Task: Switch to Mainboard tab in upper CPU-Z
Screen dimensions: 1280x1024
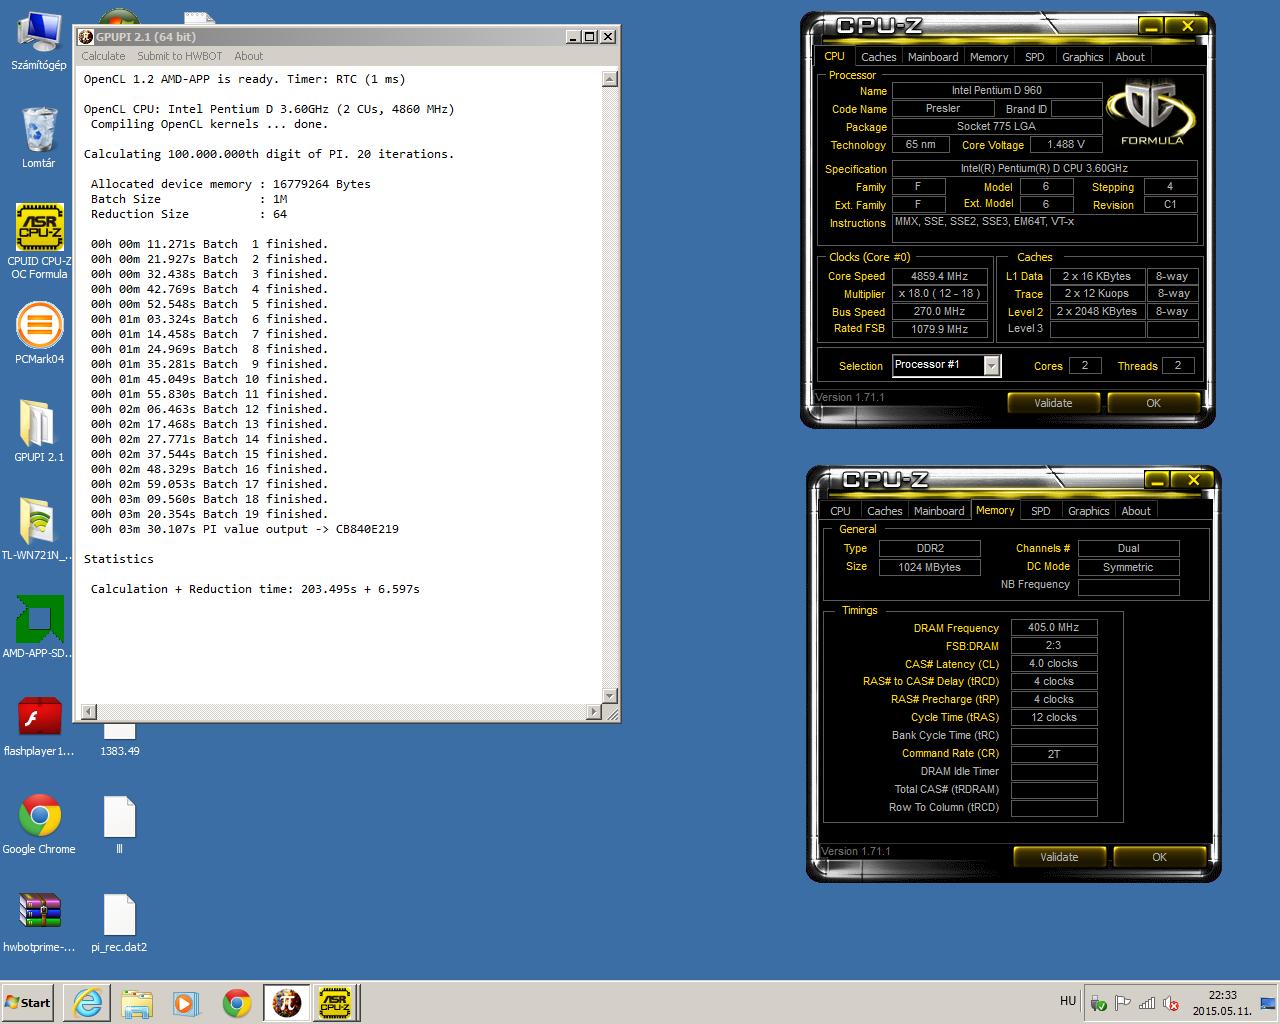Action: pyautogui.click(x=933, y=57)
